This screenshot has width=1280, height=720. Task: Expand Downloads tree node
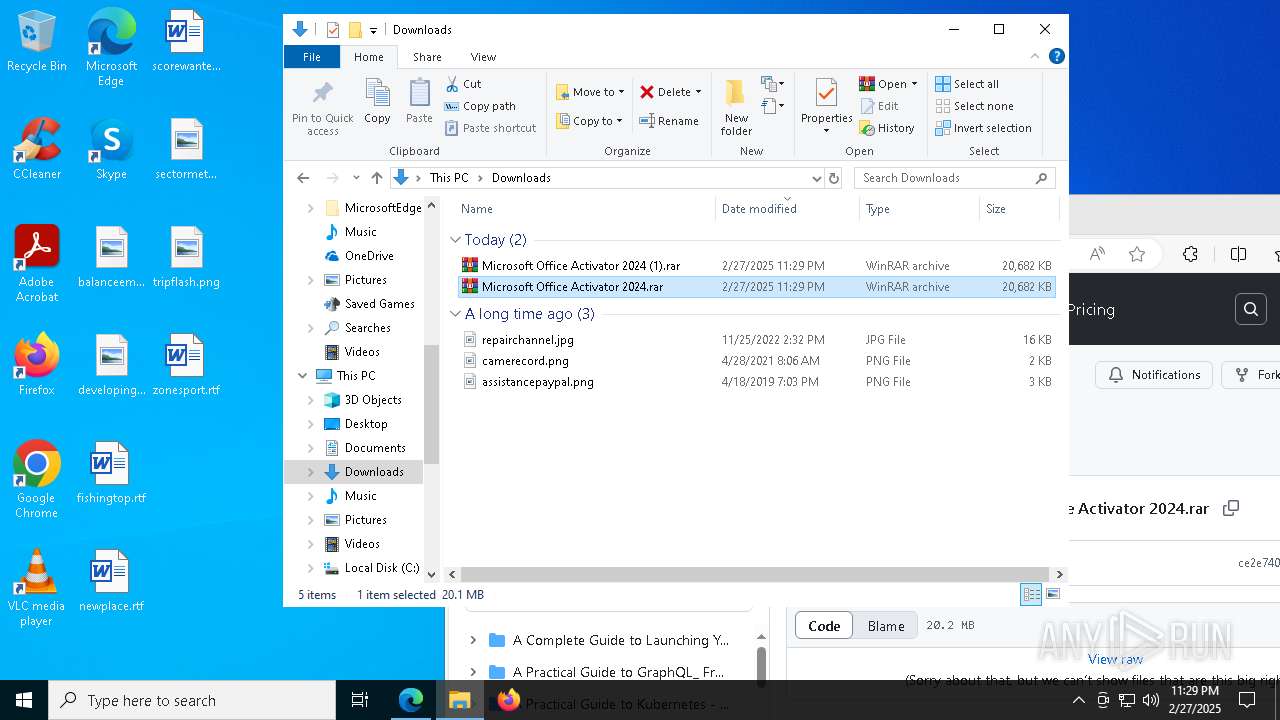[x=311, y=472]
